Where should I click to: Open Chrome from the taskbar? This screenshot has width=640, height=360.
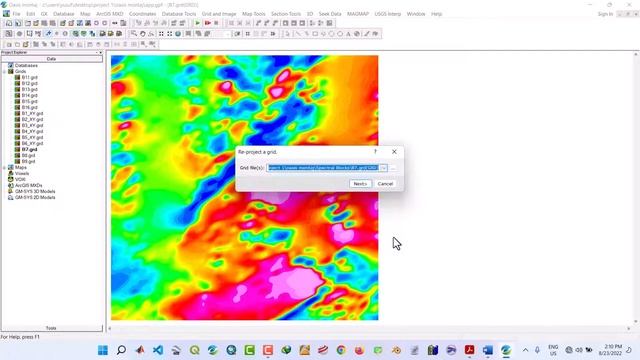(x=341, y=350)
